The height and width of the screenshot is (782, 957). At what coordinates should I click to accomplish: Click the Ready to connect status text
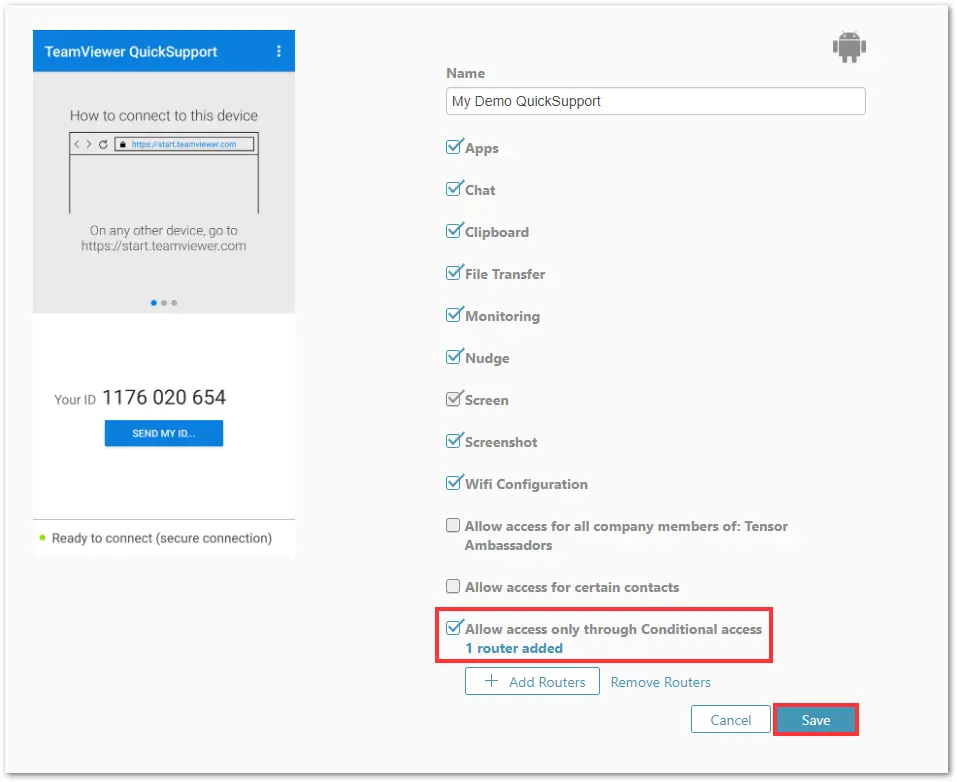[x=162, y=538]
